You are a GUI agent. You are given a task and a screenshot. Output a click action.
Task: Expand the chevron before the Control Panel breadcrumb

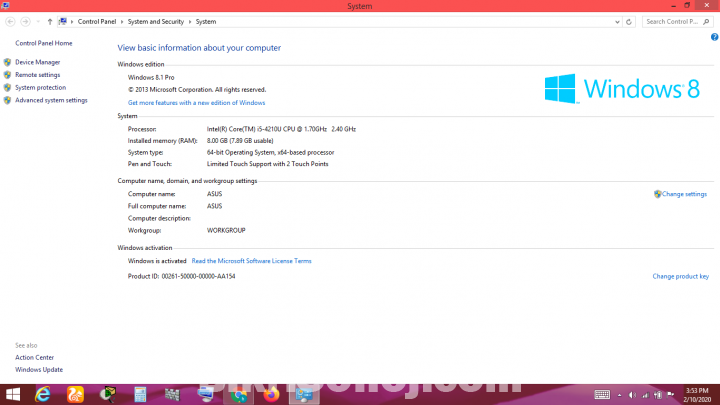[x=72, y=22]
